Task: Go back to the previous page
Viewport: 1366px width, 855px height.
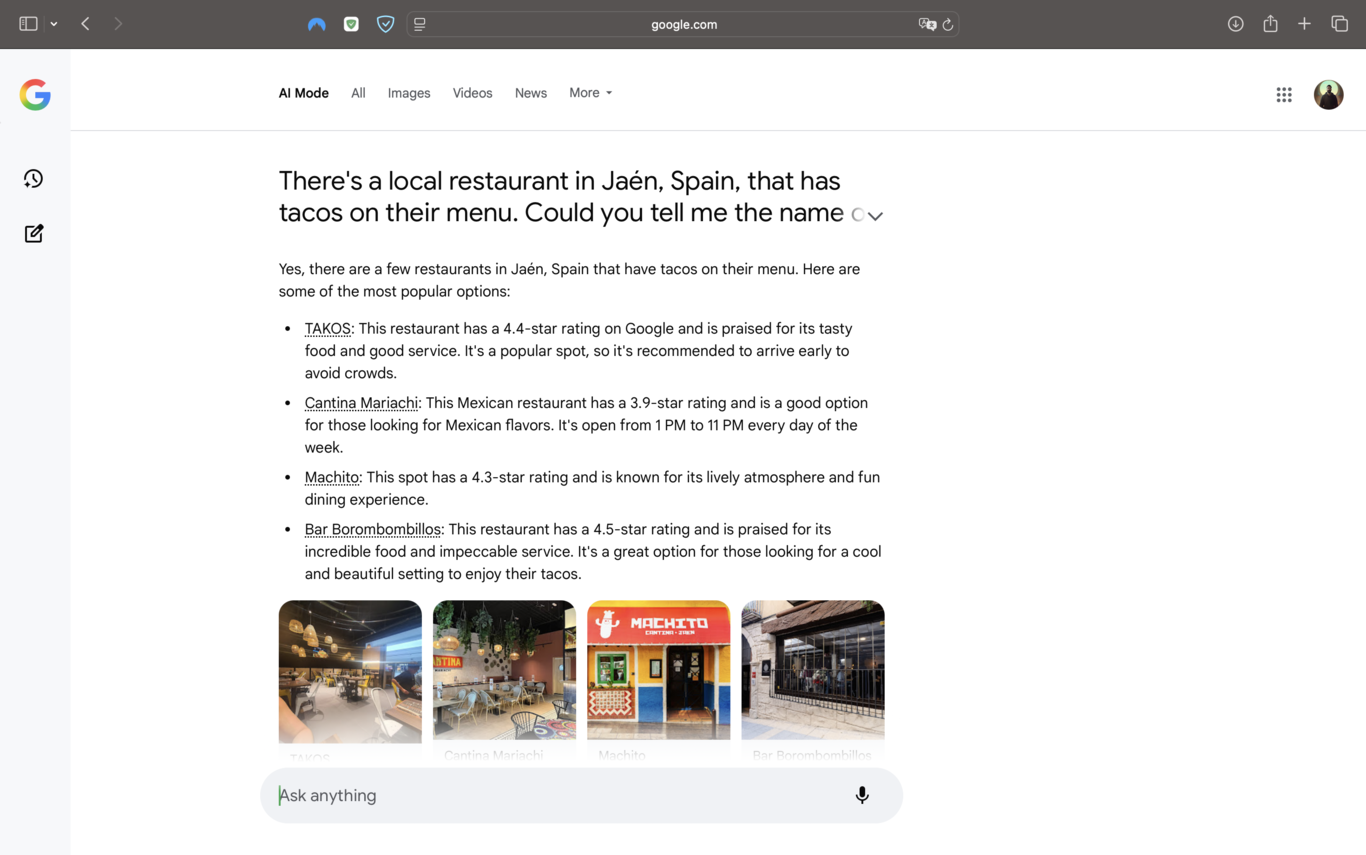Action: pyautogui.click(x=86, y=24)
